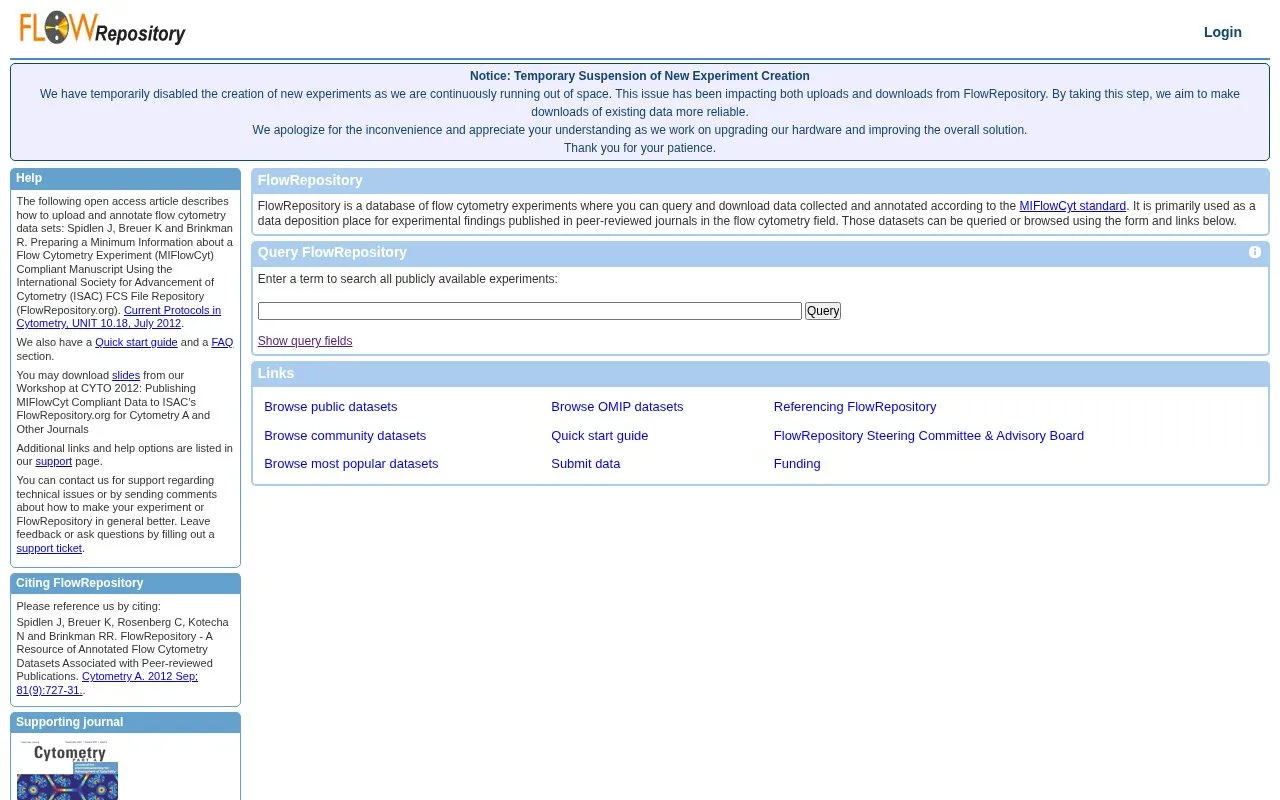Click the Help panel header
Viewport: 1280px width, 800px height.
point(125,179)
